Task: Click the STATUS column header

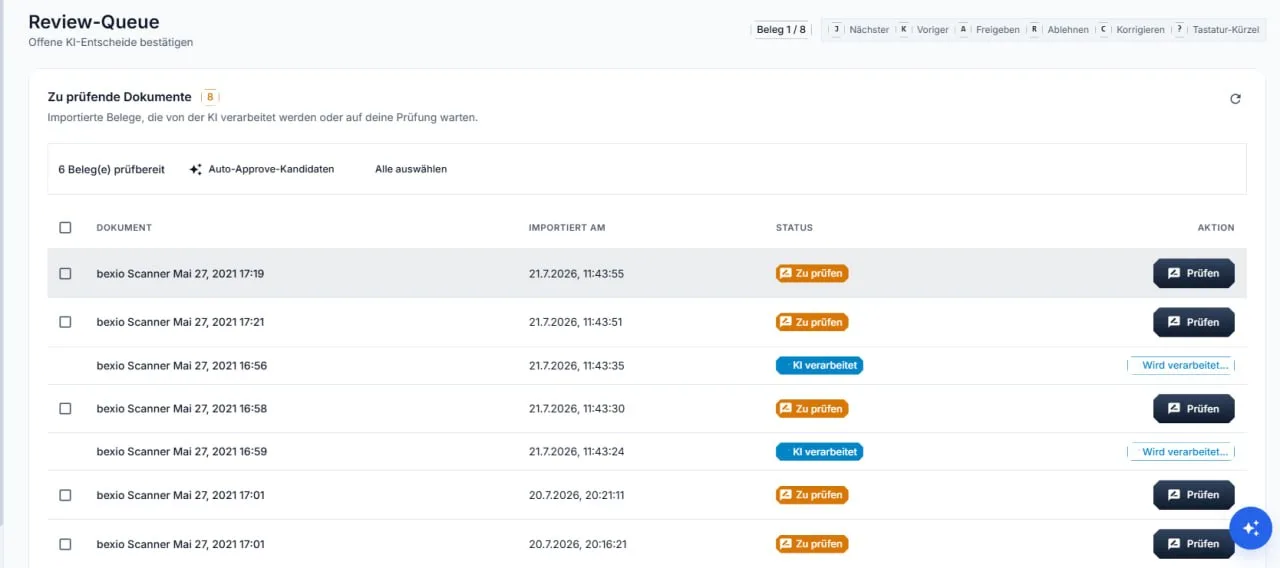Action: tap(794, 228)
